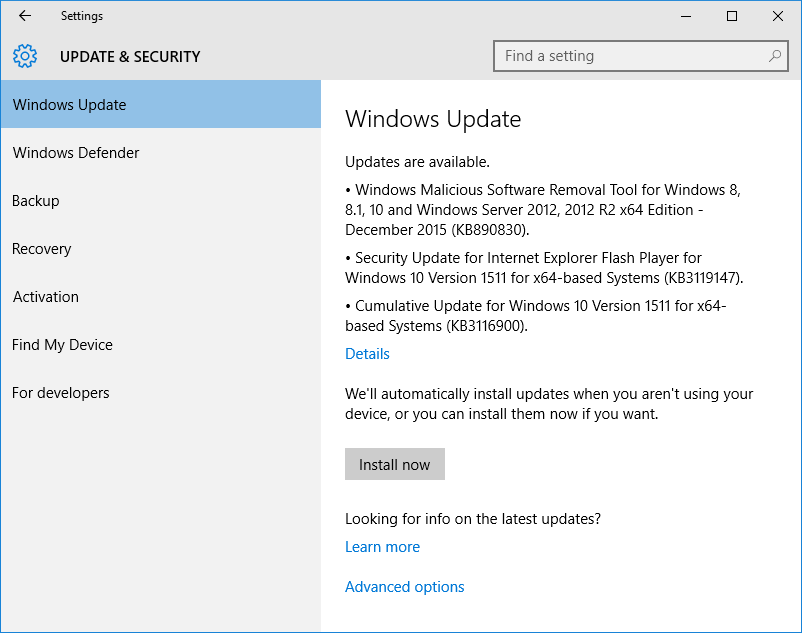Open Learn more link
The width and height of the screenshot is (802, 633).
pos(382,547)
